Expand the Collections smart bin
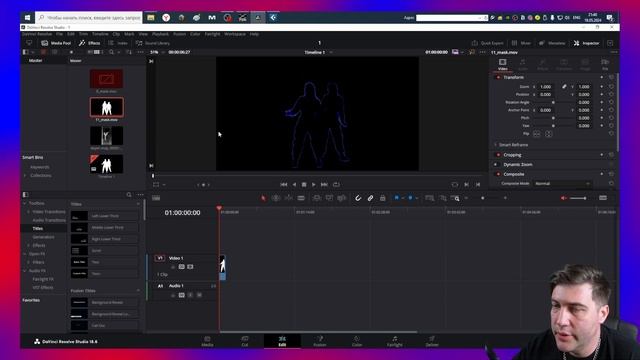640x360 pixels. [25, 176]
